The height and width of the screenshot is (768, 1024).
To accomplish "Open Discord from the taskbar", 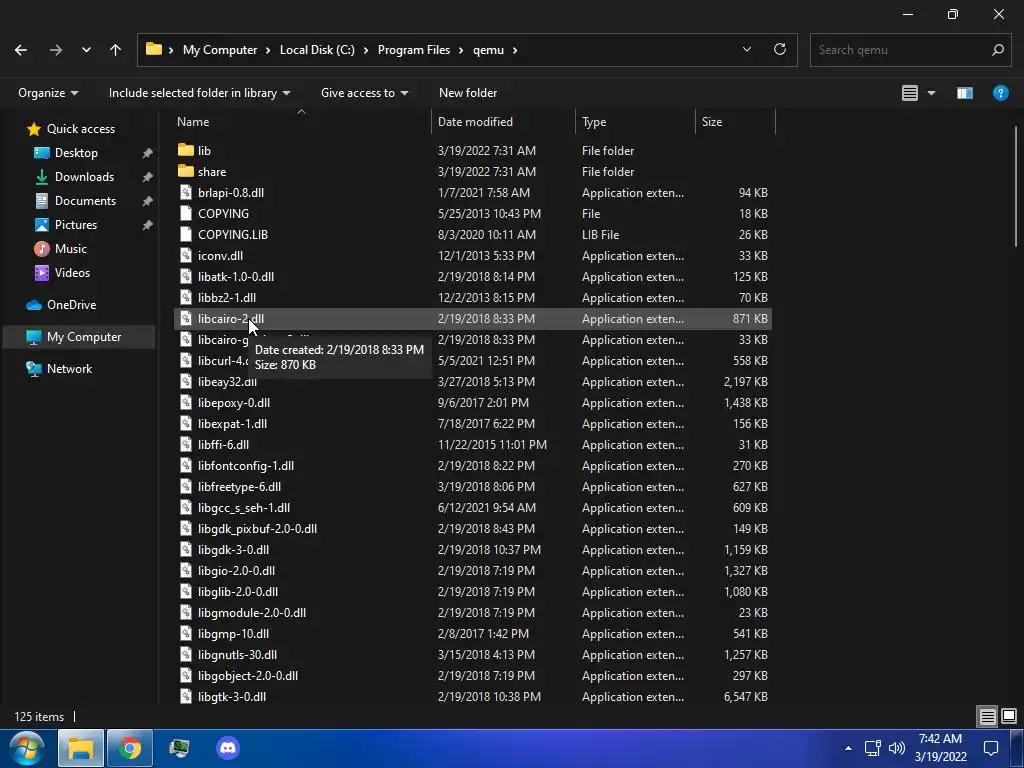I will click(x=228, y=748).
